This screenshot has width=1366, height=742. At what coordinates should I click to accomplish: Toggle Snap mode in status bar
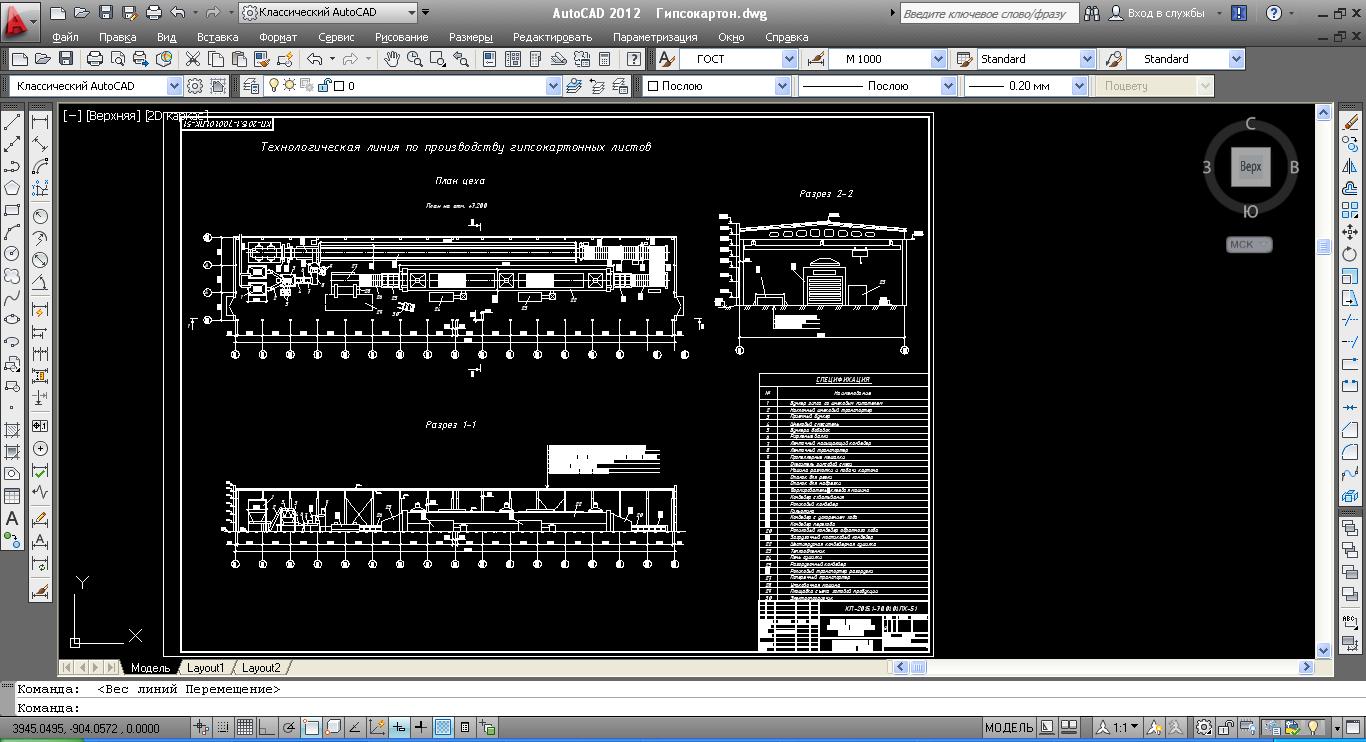tap(222, 728)
